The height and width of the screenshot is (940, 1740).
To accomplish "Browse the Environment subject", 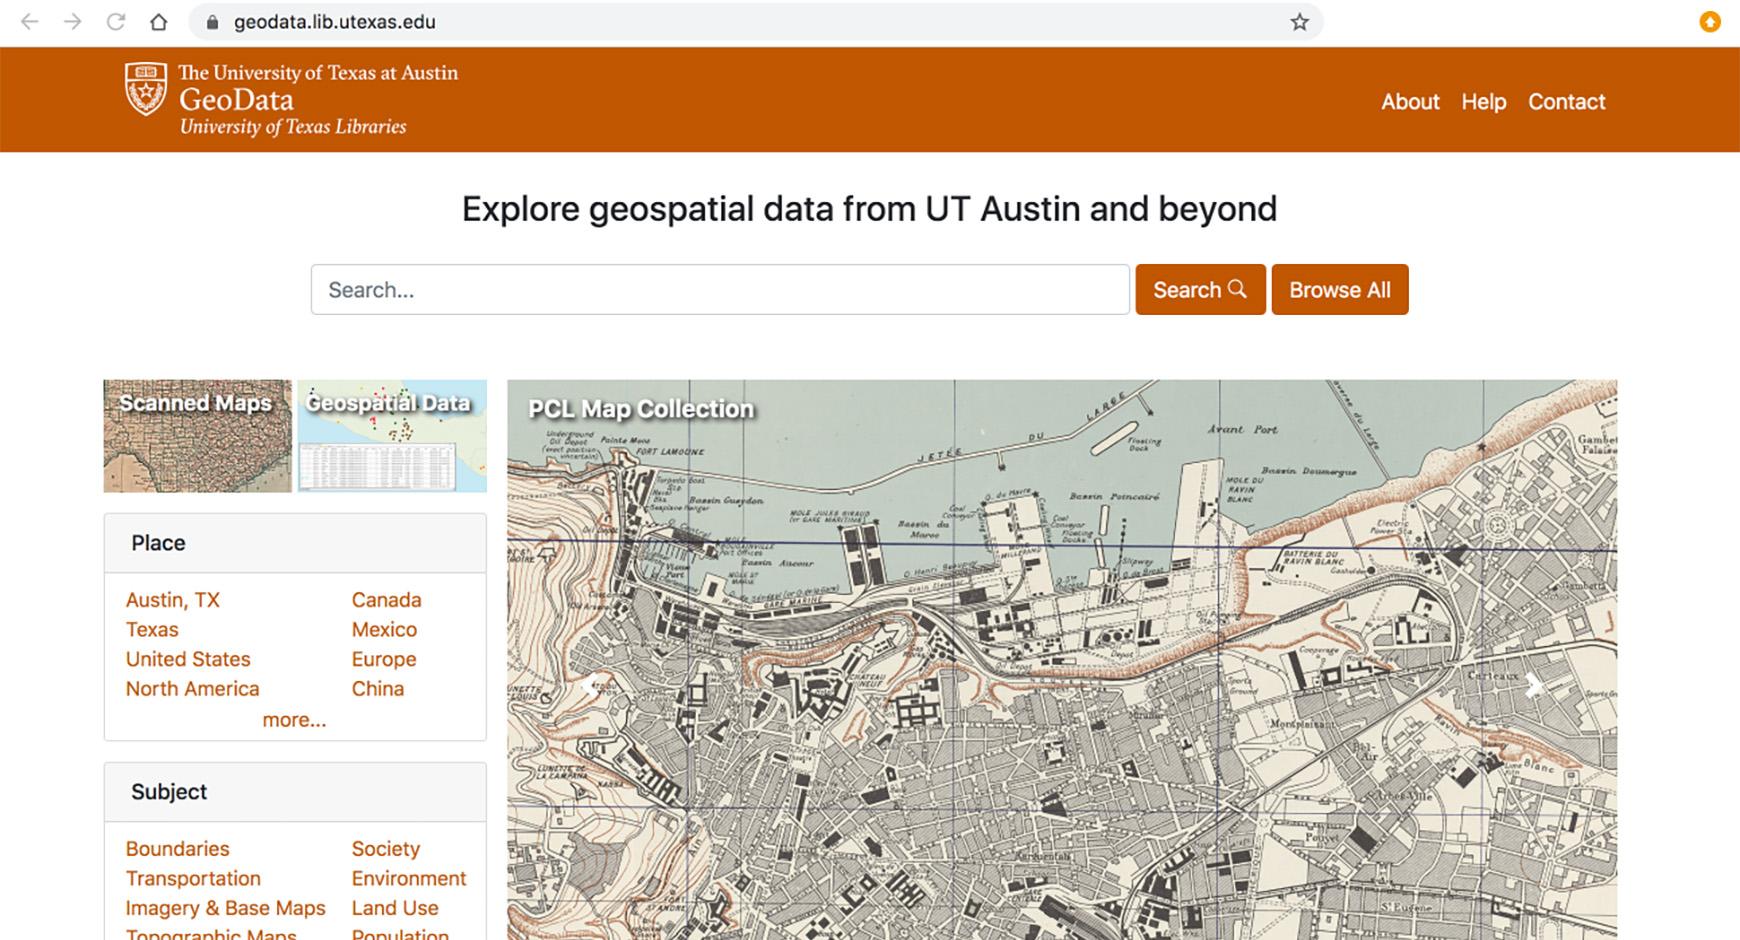I will click(409, 878).
